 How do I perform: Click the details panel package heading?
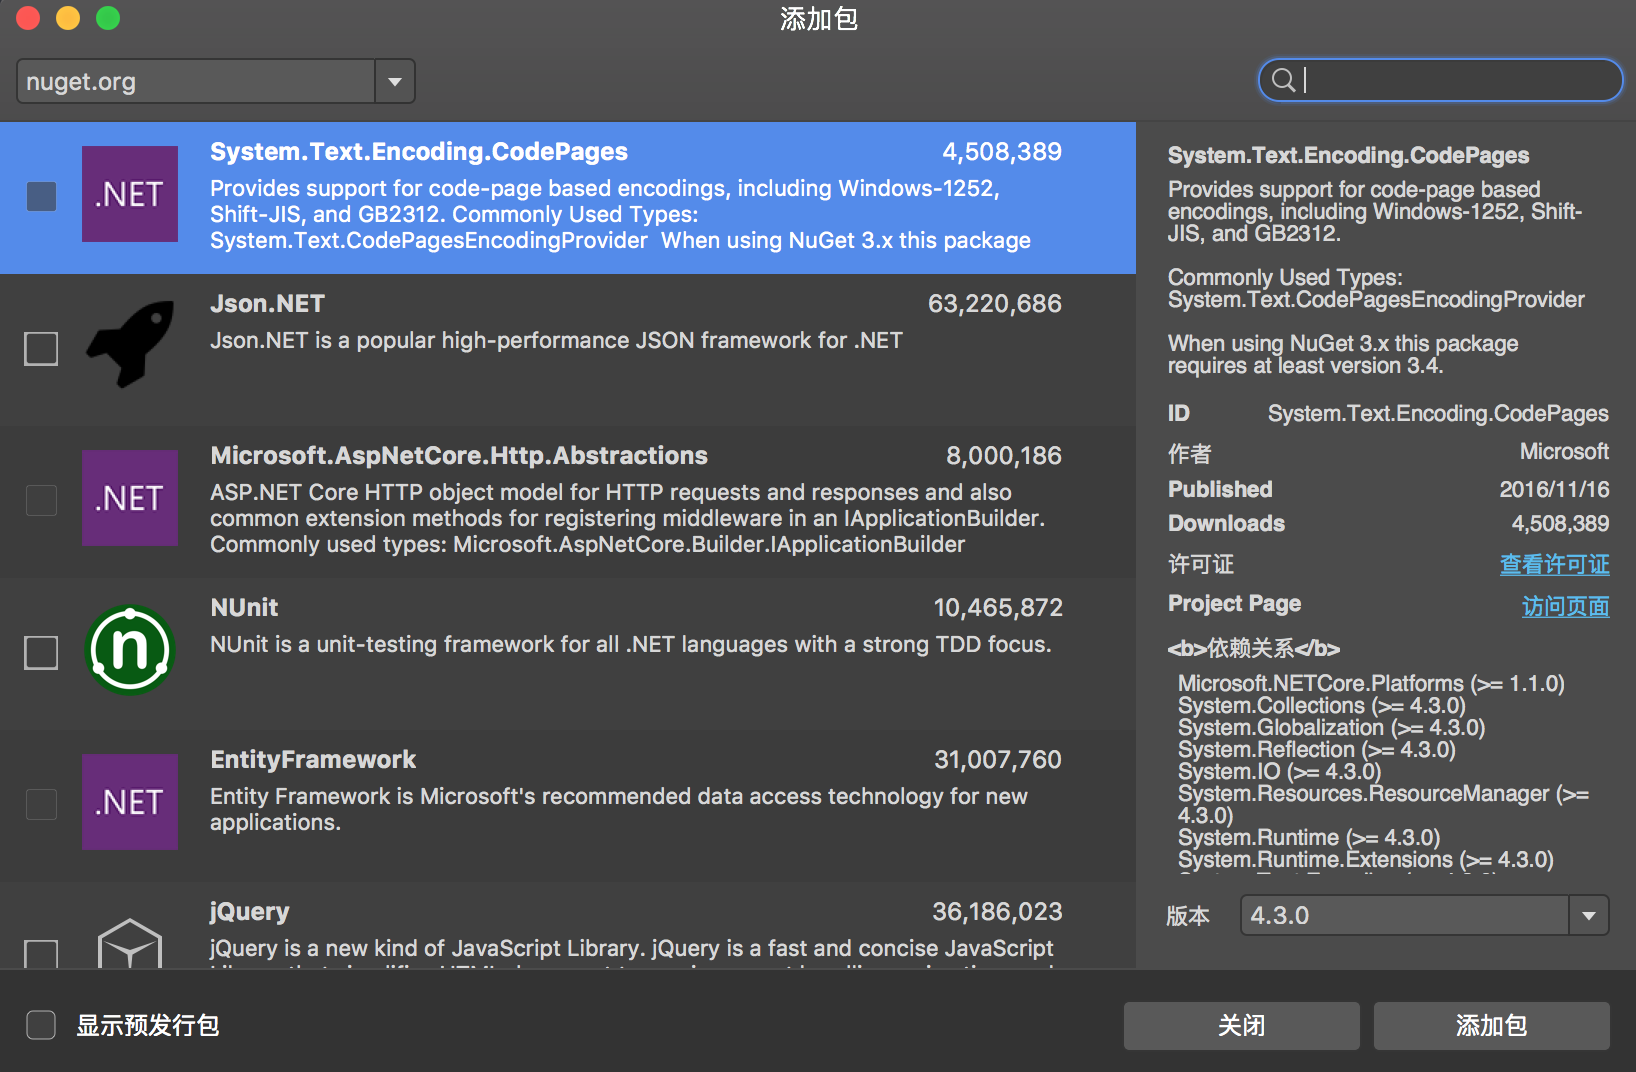(1348, 155)
